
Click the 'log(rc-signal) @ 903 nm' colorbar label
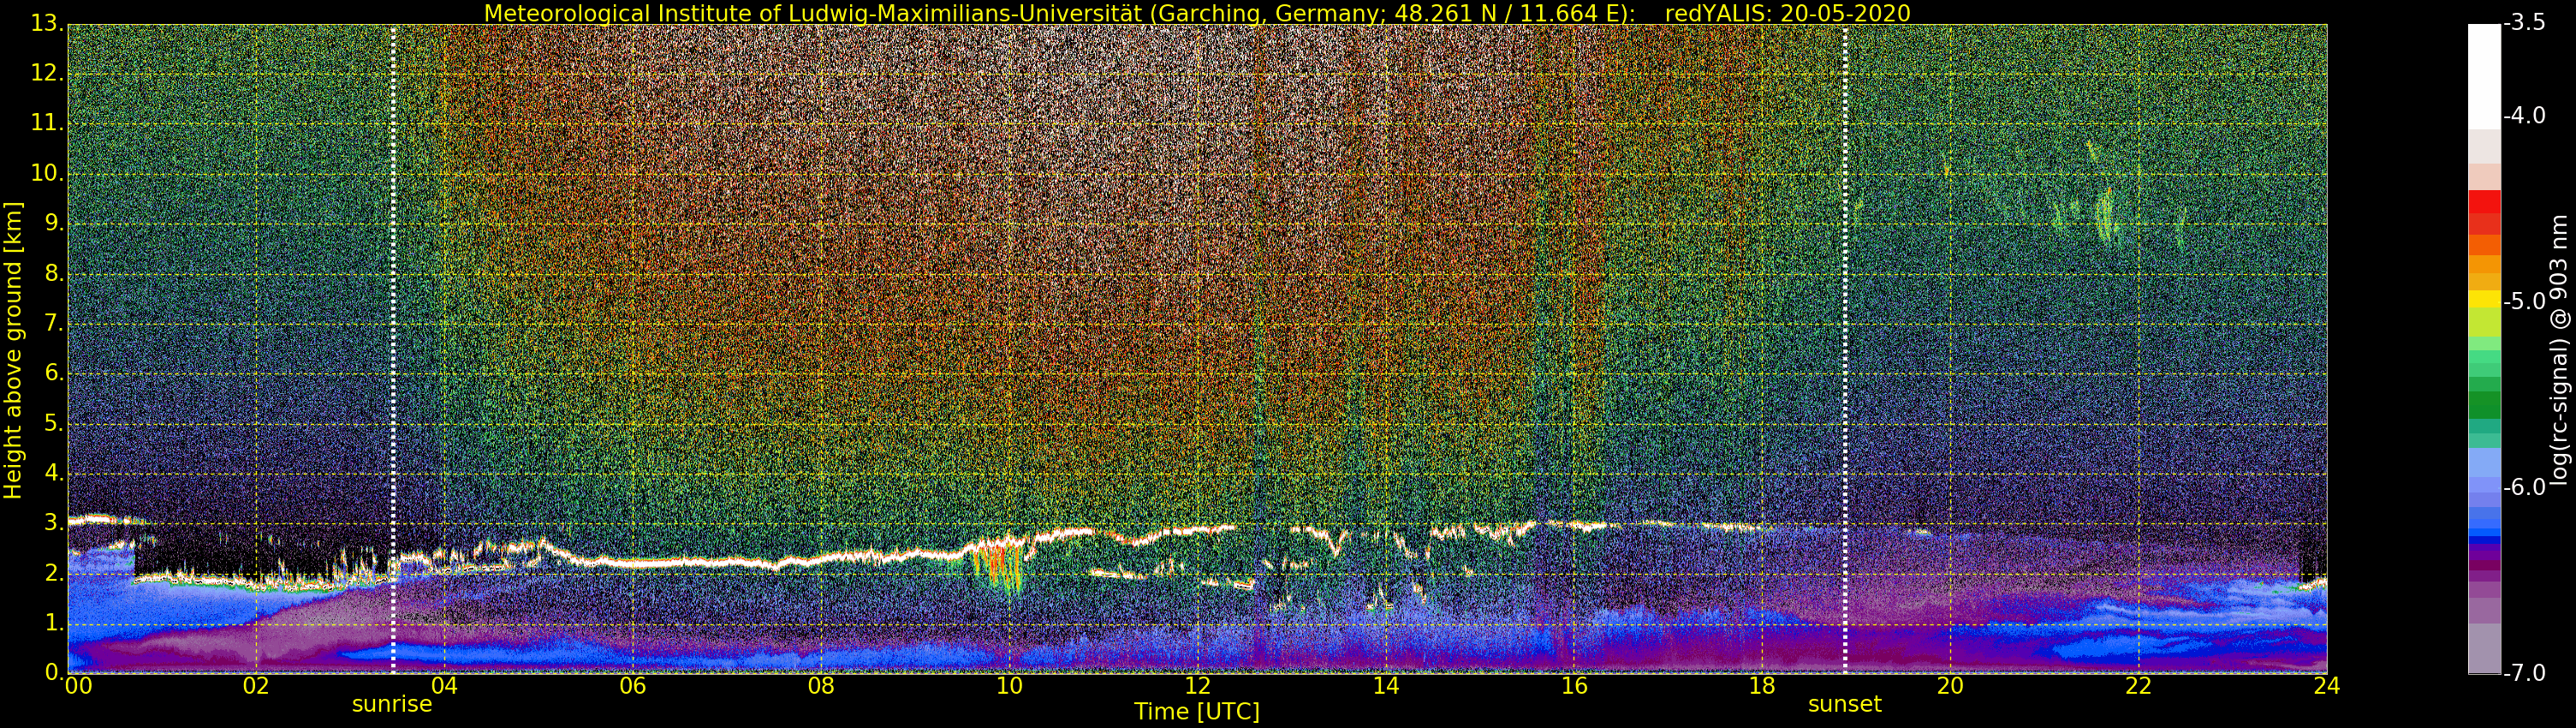point(2559,350)
